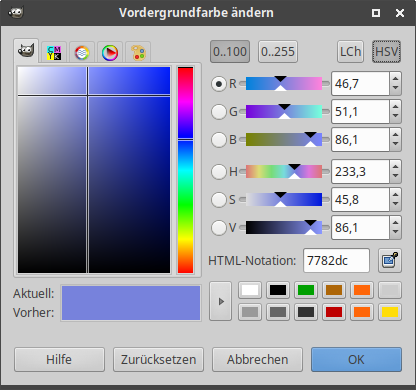Decrease the V value with down arrow
This screenshot has width=416, height=390.
coord(395,233)
